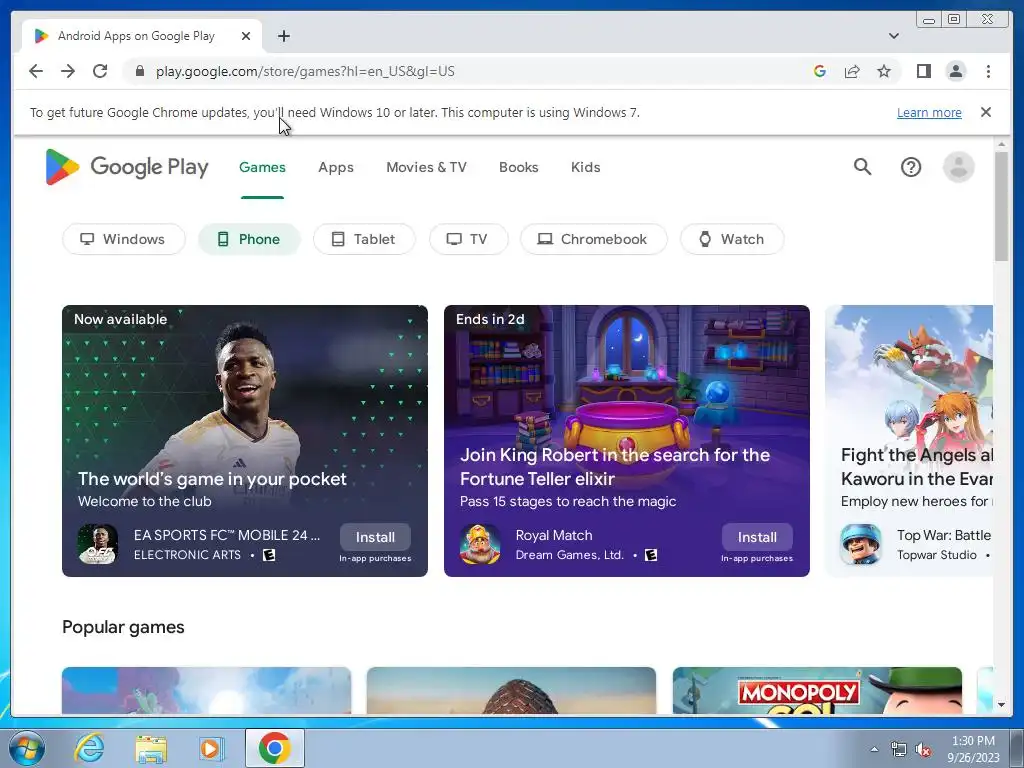Dismiss the Chrome update notification bar

[x=985, y=112]
